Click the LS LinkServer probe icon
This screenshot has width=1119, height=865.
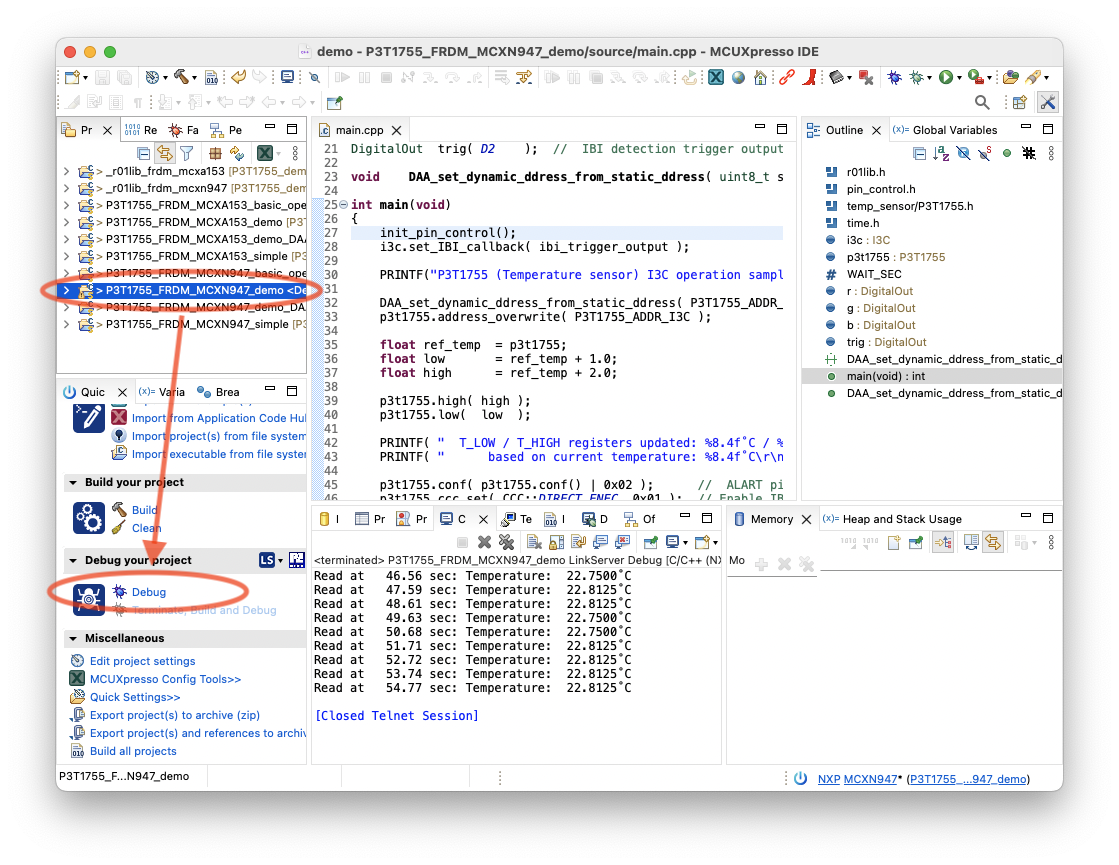[x=266, y=560]
